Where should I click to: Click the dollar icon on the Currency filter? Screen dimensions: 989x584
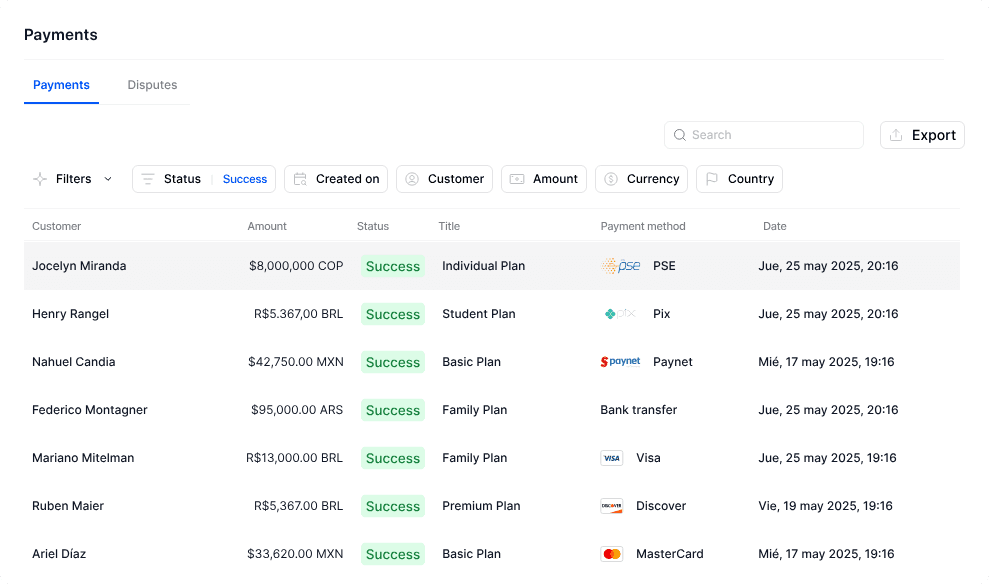(x=611, y=179)
